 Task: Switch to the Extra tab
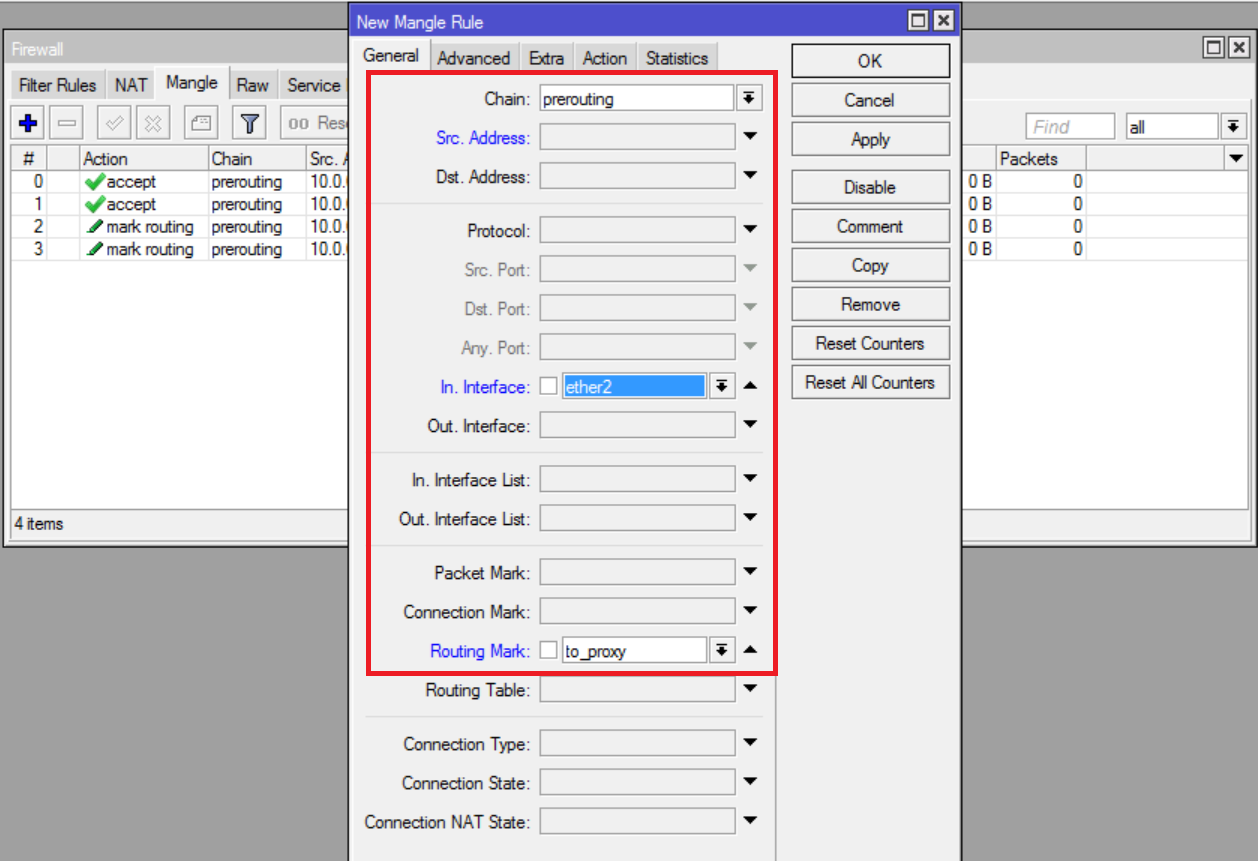[x=546, y=58]
